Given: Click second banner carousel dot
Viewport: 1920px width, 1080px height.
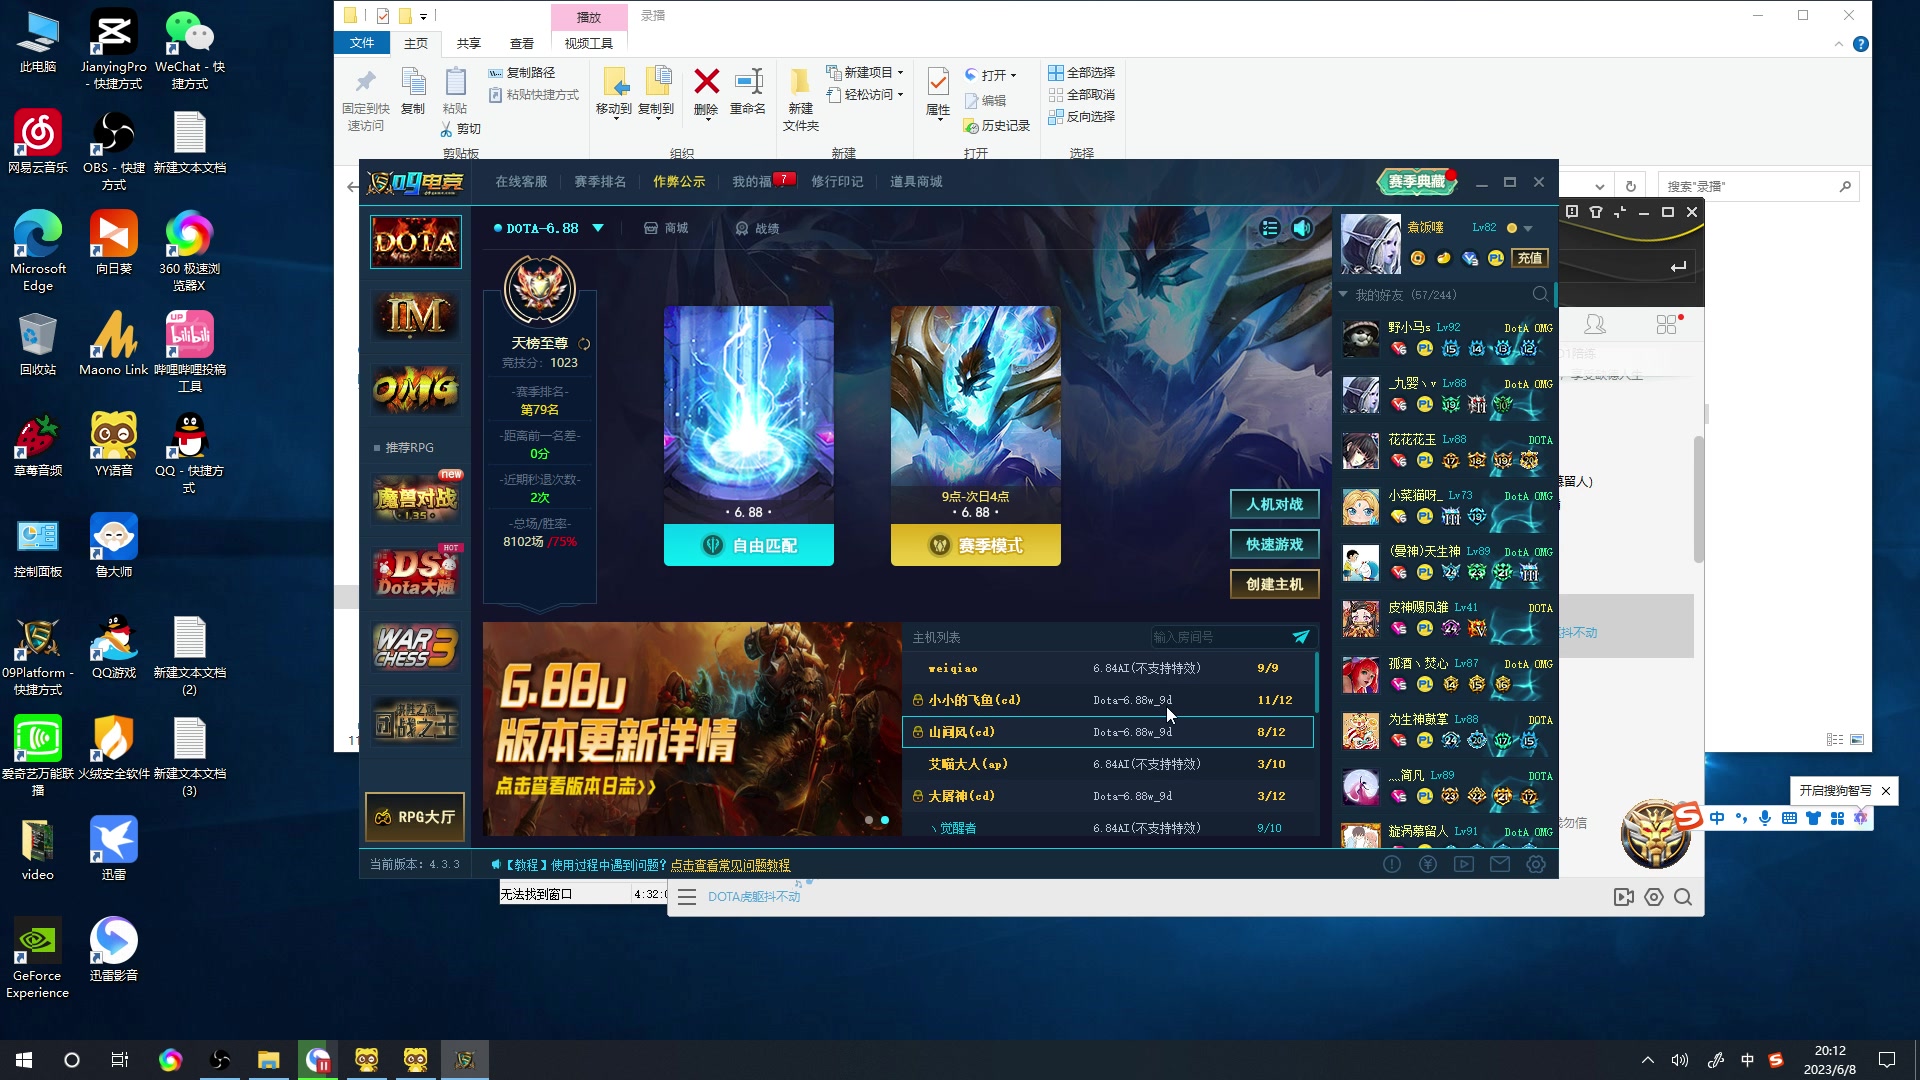Looking at the screenshot, I should click(885, 820).
